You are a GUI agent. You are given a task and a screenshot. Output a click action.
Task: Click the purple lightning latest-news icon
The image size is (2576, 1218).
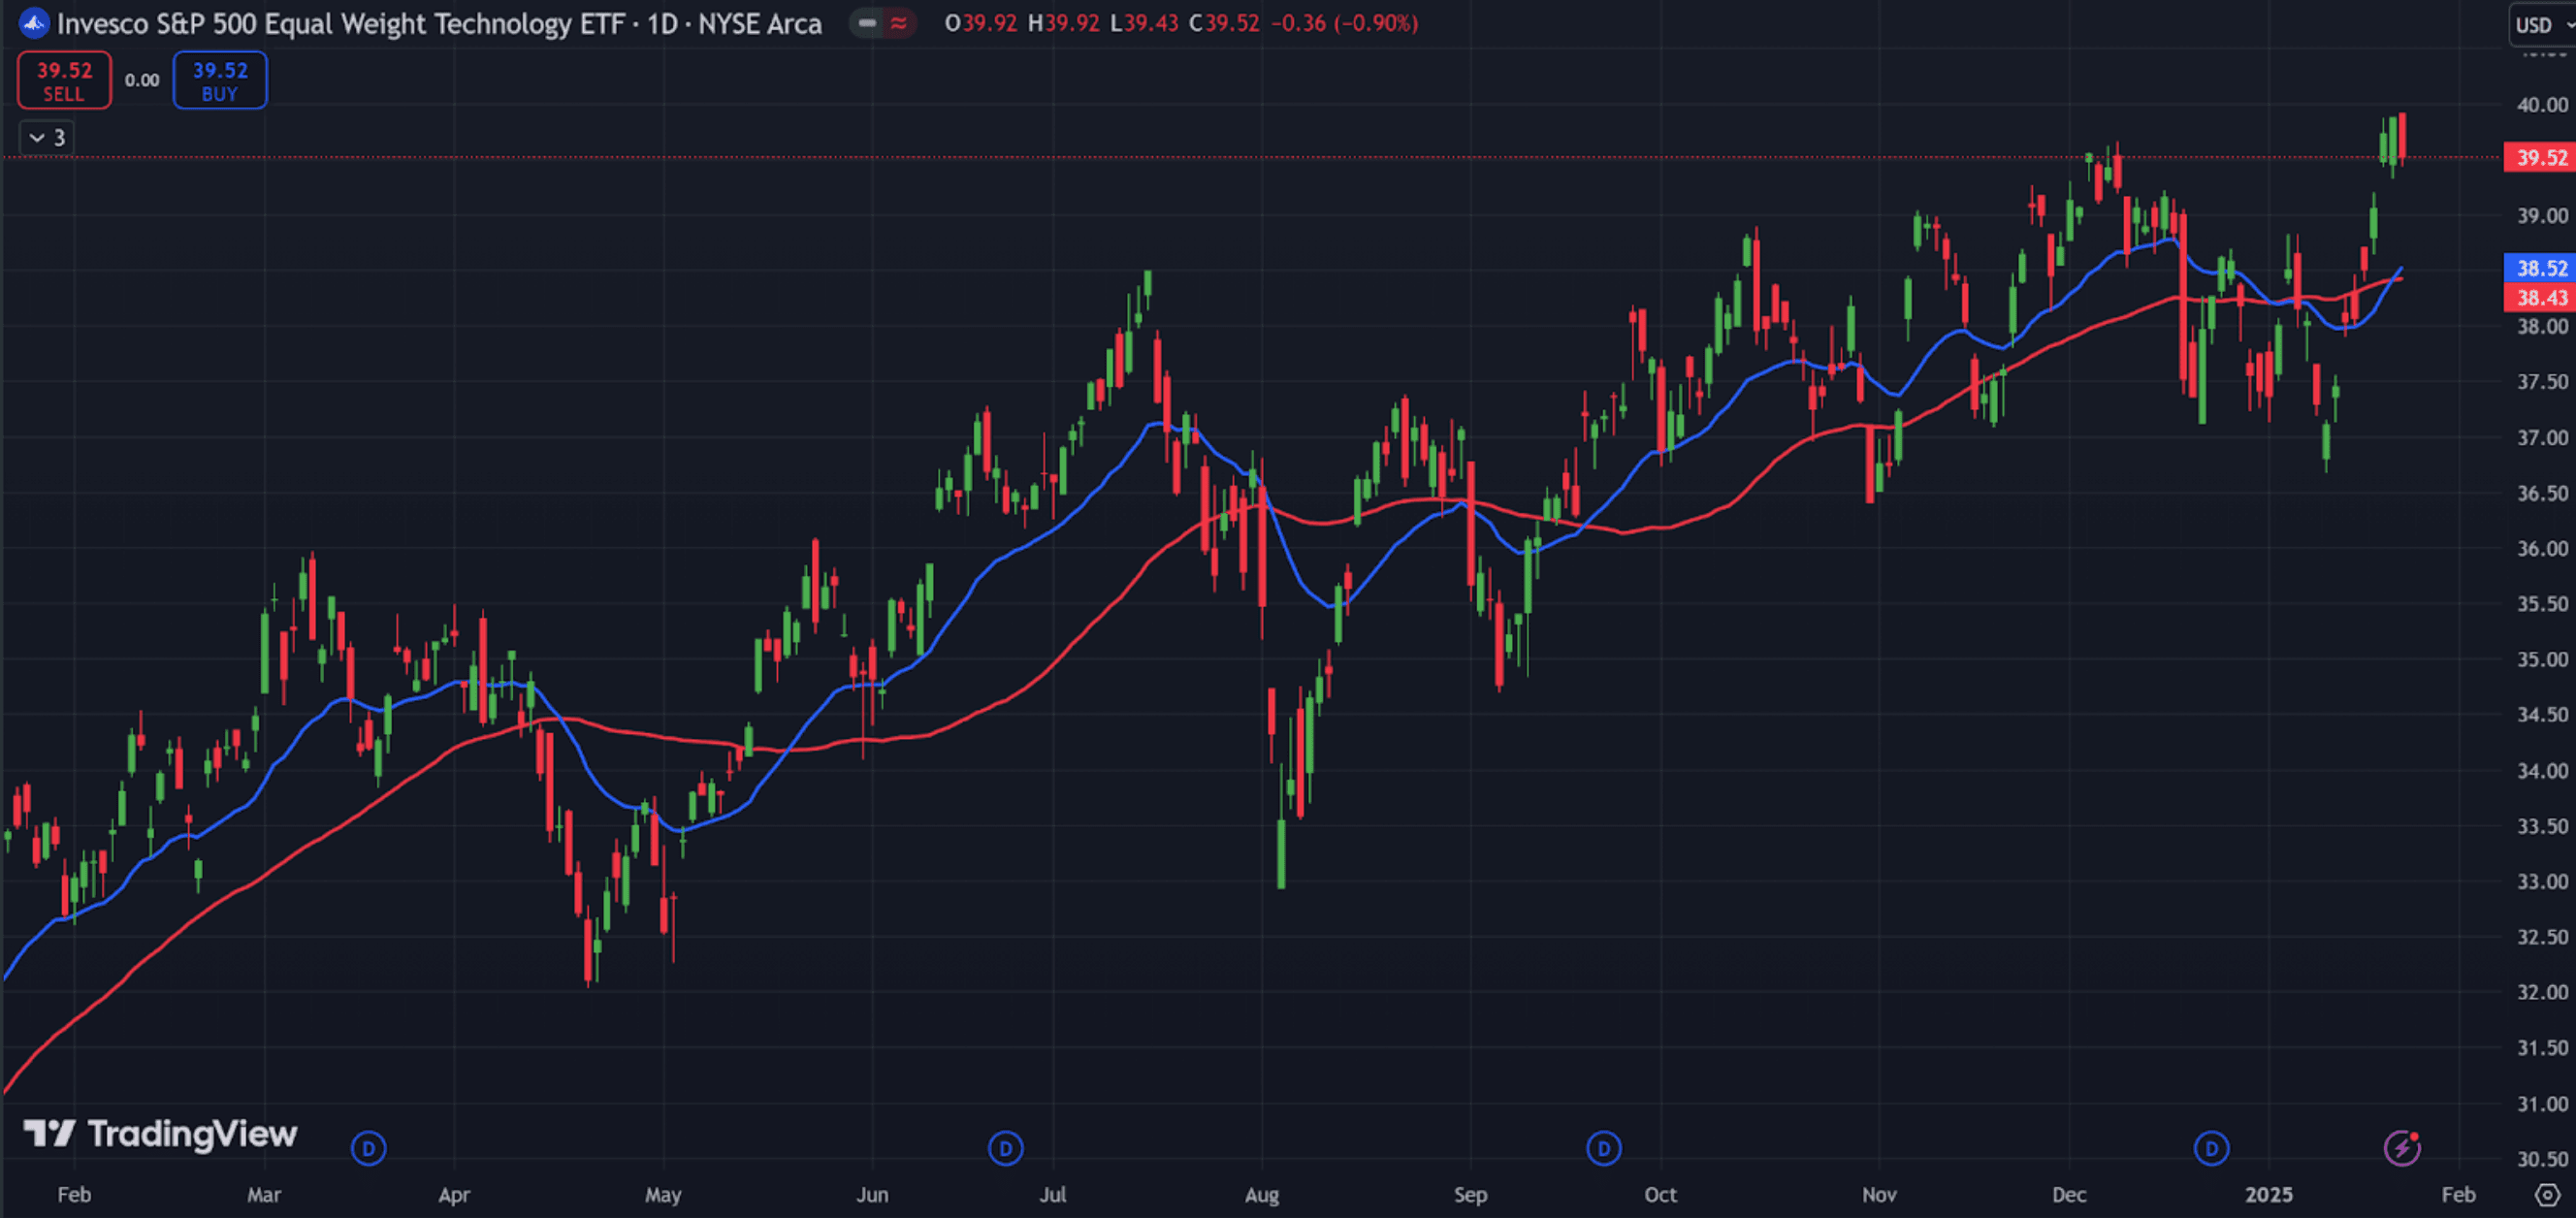click(x=2401, y=1147)
